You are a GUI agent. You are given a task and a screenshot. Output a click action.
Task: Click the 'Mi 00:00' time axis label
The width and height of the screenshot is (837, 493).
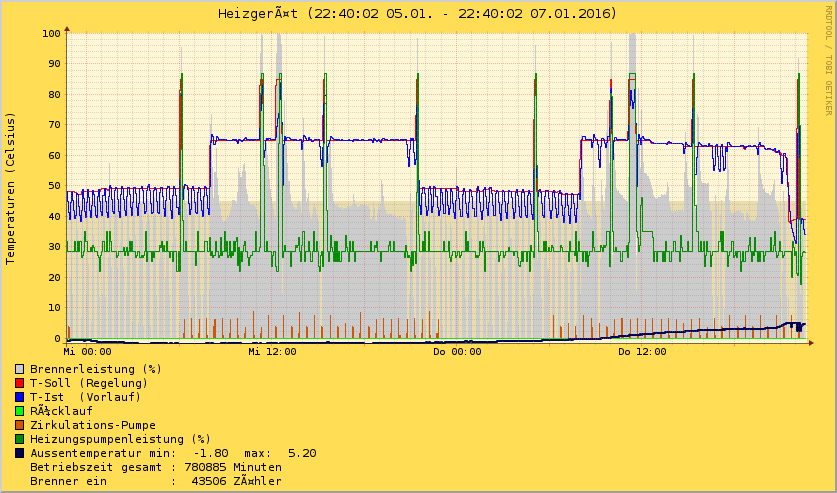pyautogui.click(x=88, y=352)
